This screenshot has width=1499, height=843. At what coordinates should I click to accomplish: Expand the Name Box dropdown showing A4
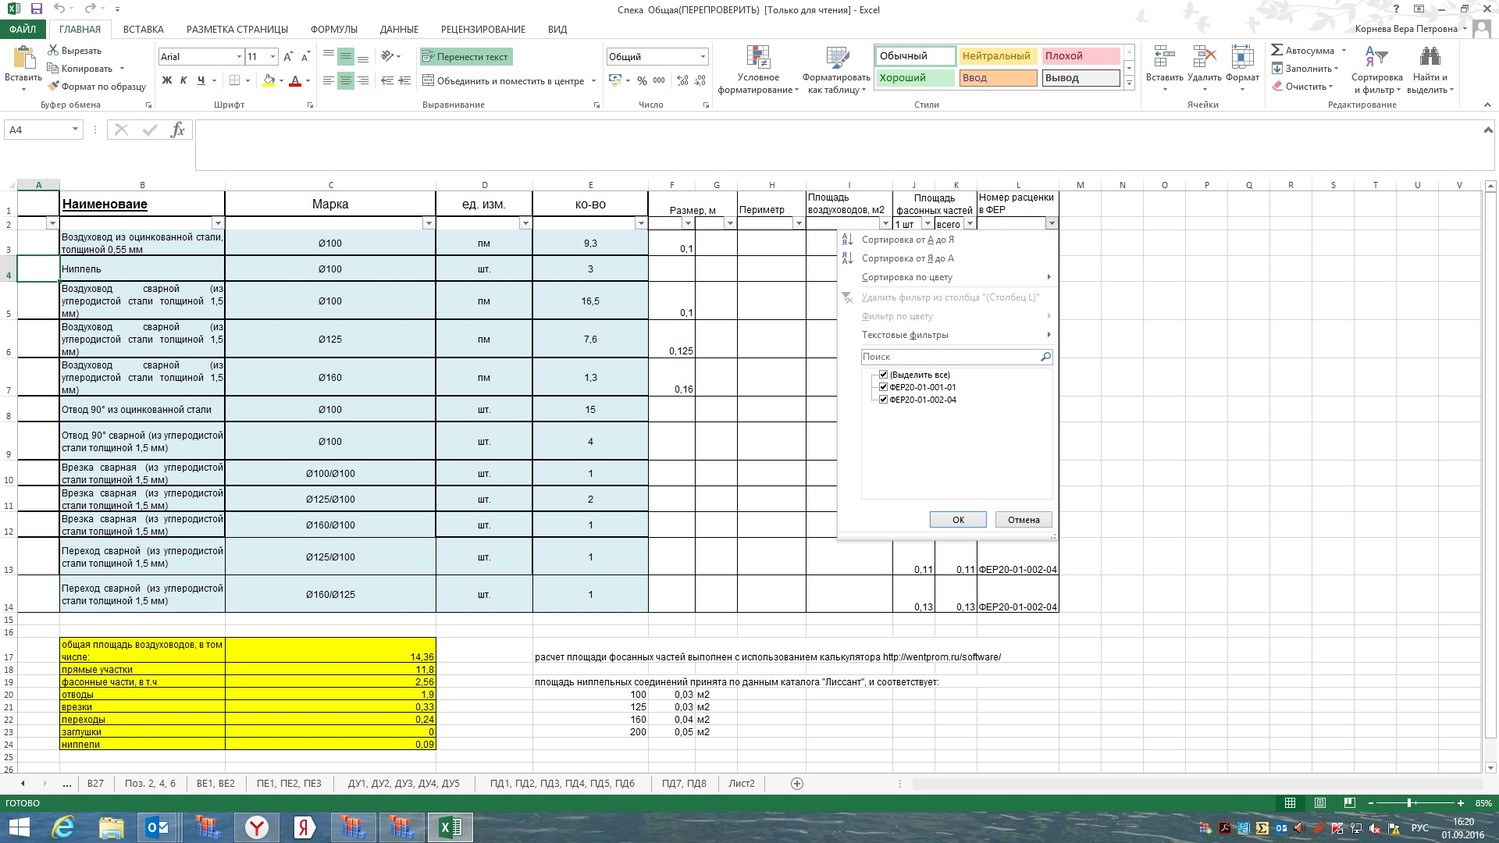(75, 130)
